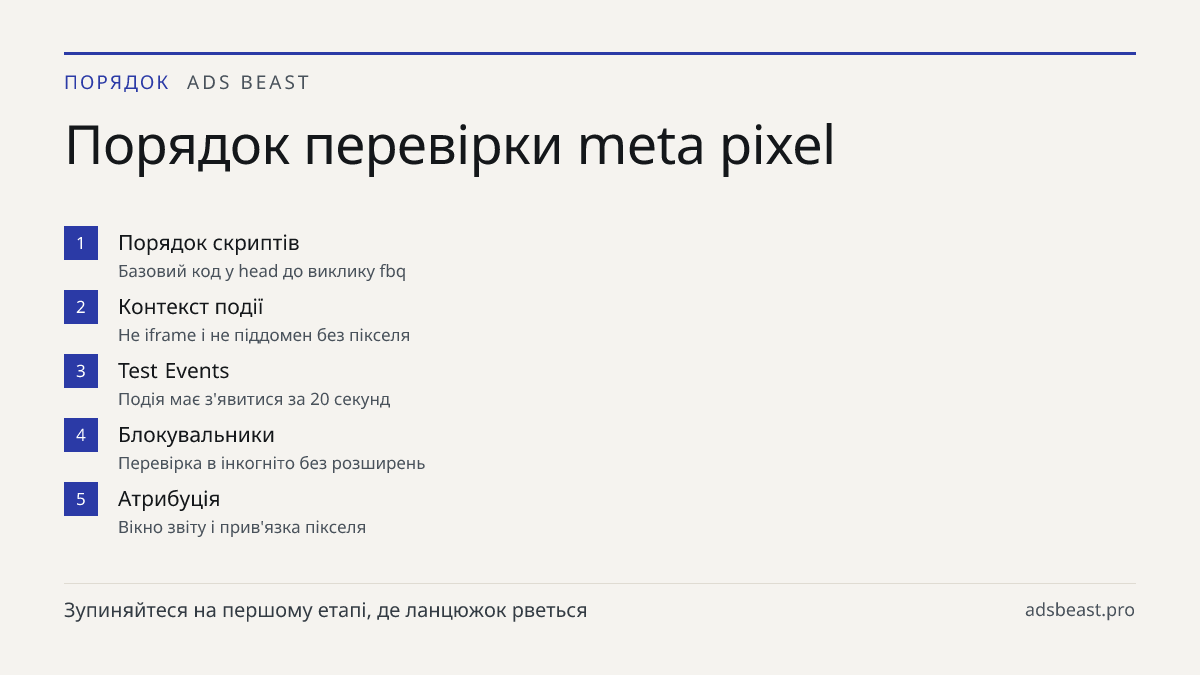Select the heading 'Атрибуція'
This screenshot has width=1200, height=675.
coord(169,499)
